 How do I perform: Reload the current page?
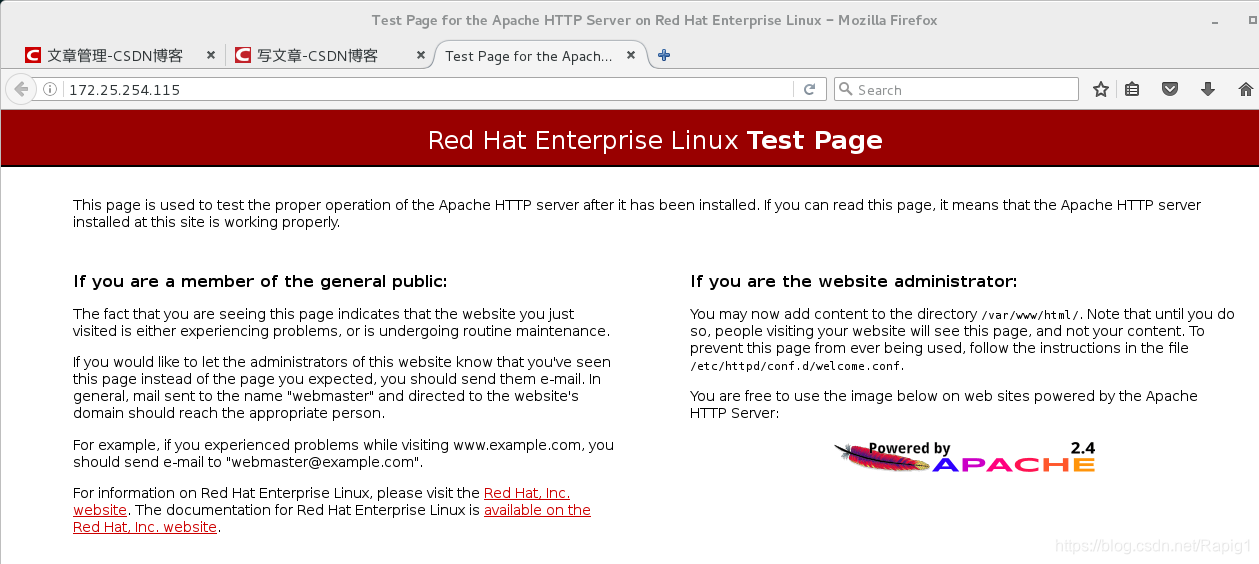(x=810, y=89)
